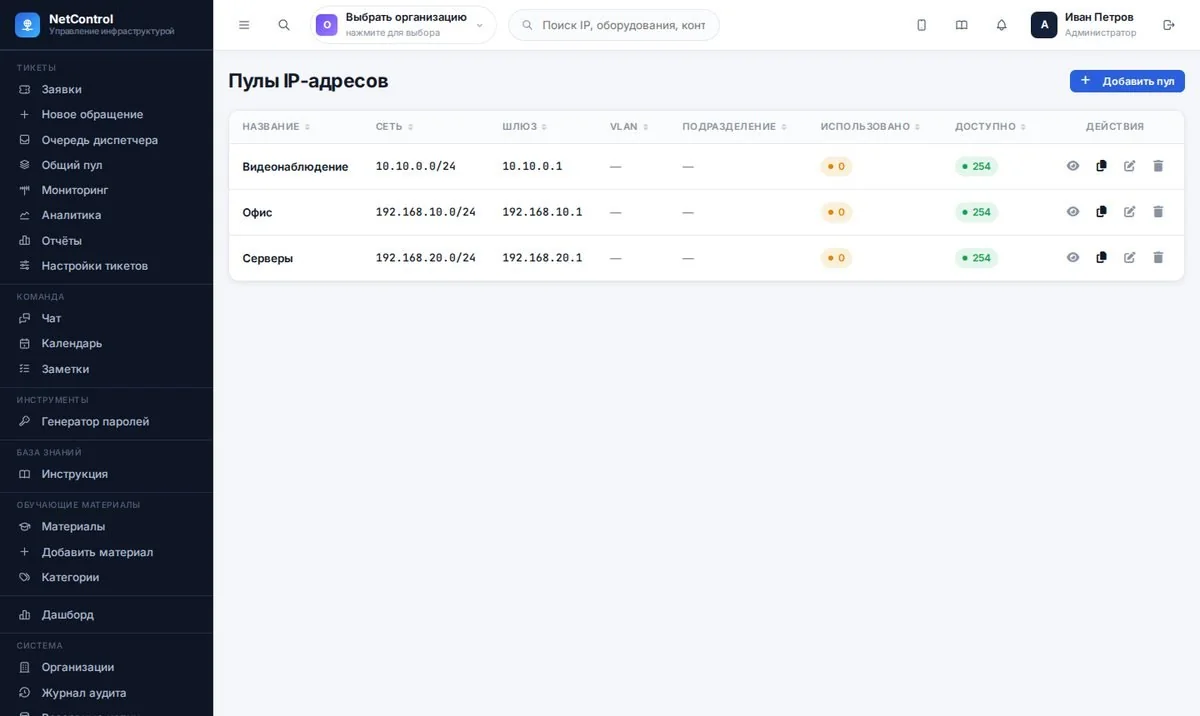
Task: Delete the Видеонаблюдение pool
Action: [x=1158, y=166]
